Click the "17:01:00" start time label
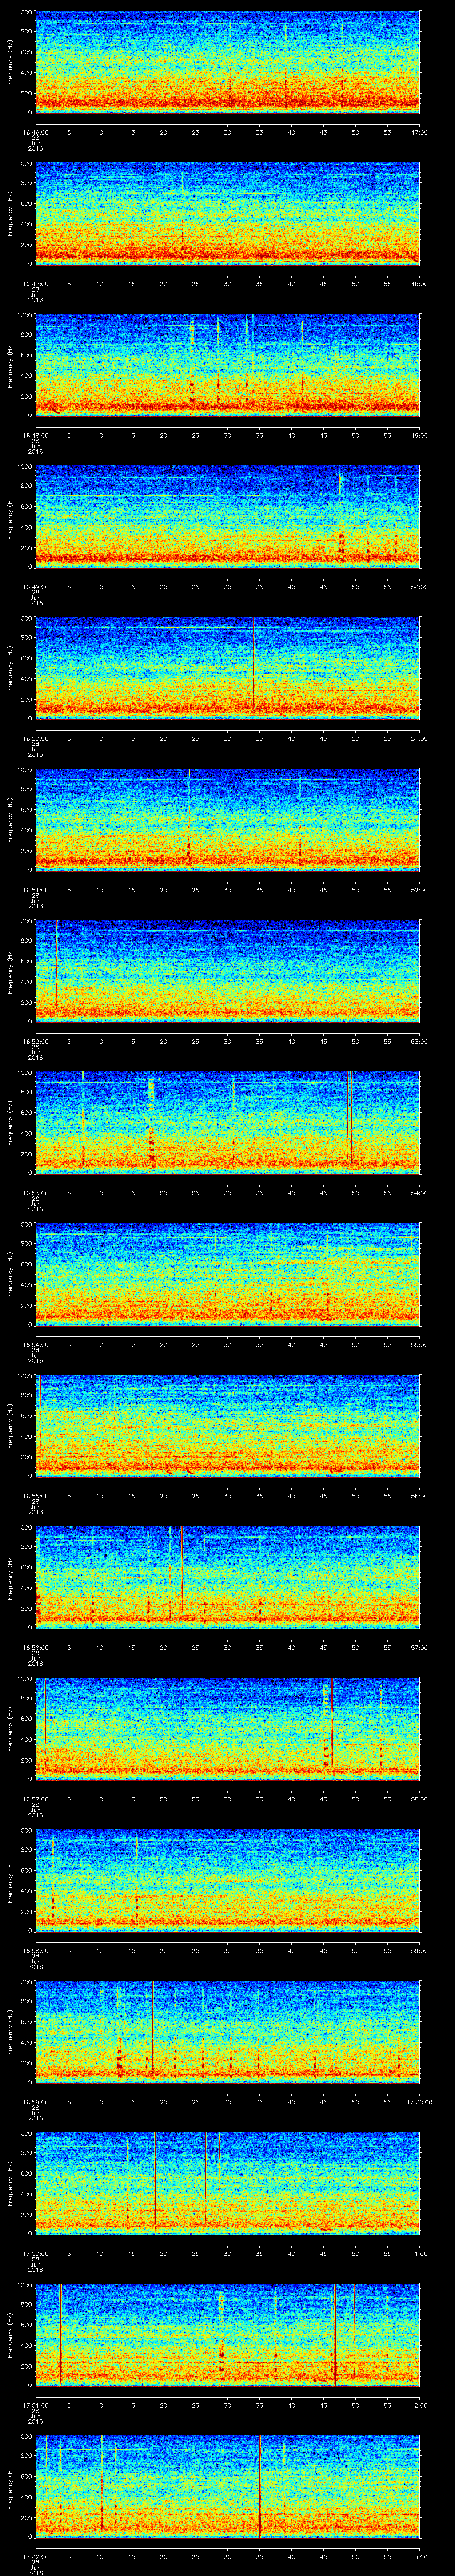The image size is (455, 2576). point(35,2405)
